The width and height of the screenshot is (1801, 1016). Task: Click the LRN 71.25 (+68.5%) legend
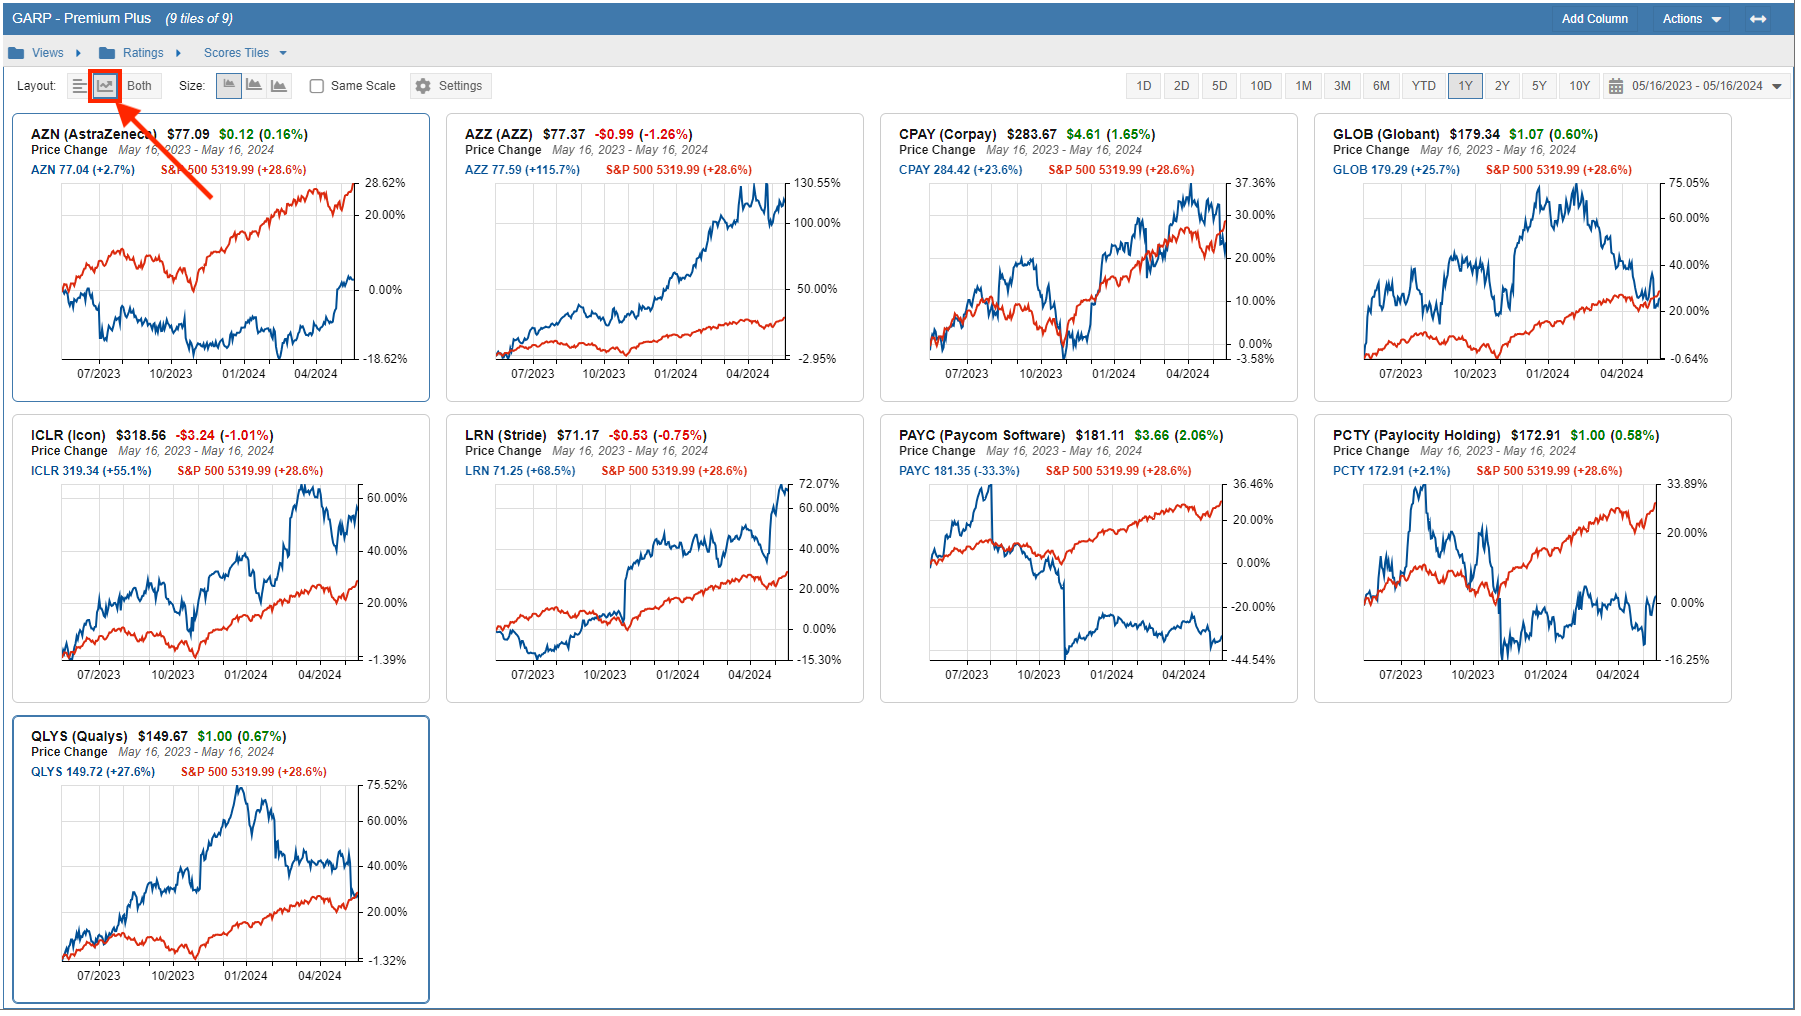click(x=520, y=471)
